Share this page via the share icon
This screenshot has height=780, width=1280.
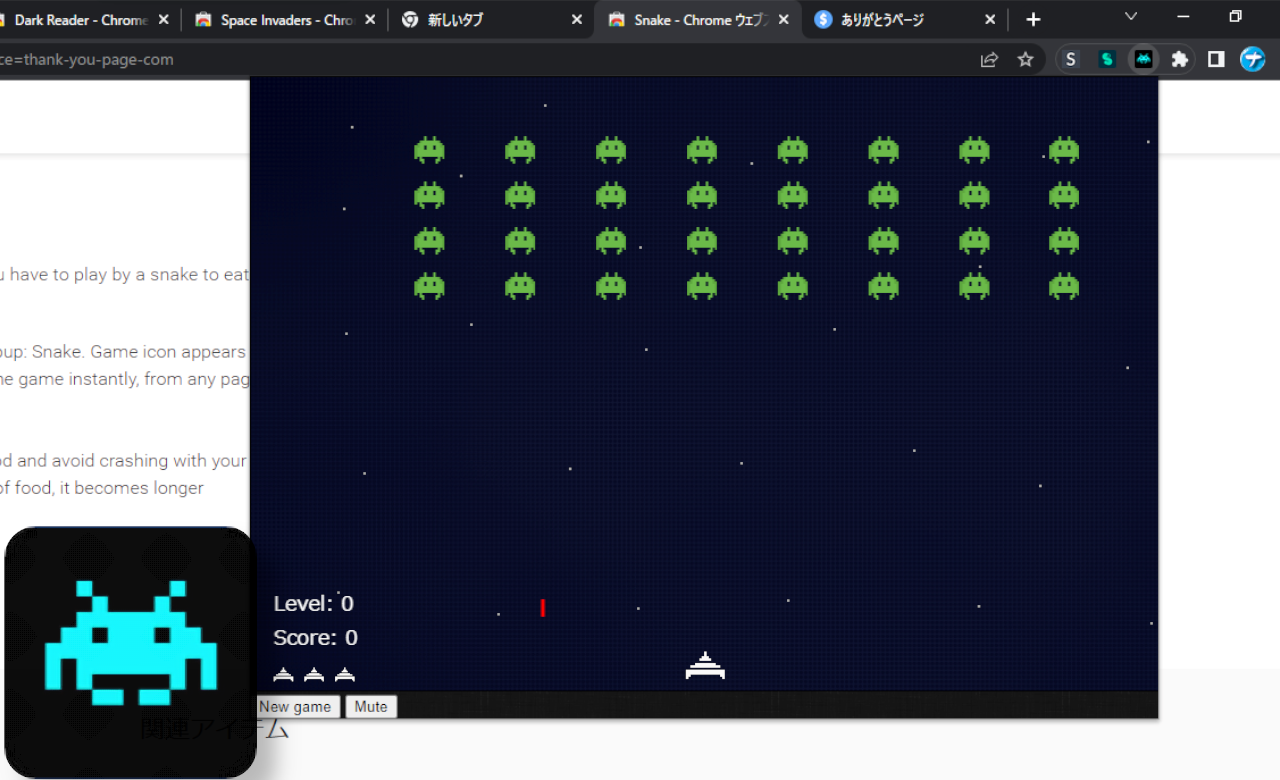click(989, 60)
